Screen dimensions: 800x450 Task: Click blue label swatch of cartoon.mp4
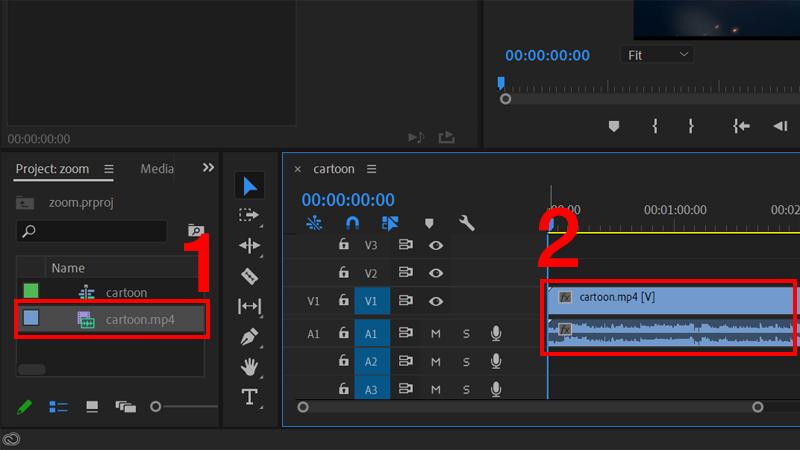pos(31,317)
